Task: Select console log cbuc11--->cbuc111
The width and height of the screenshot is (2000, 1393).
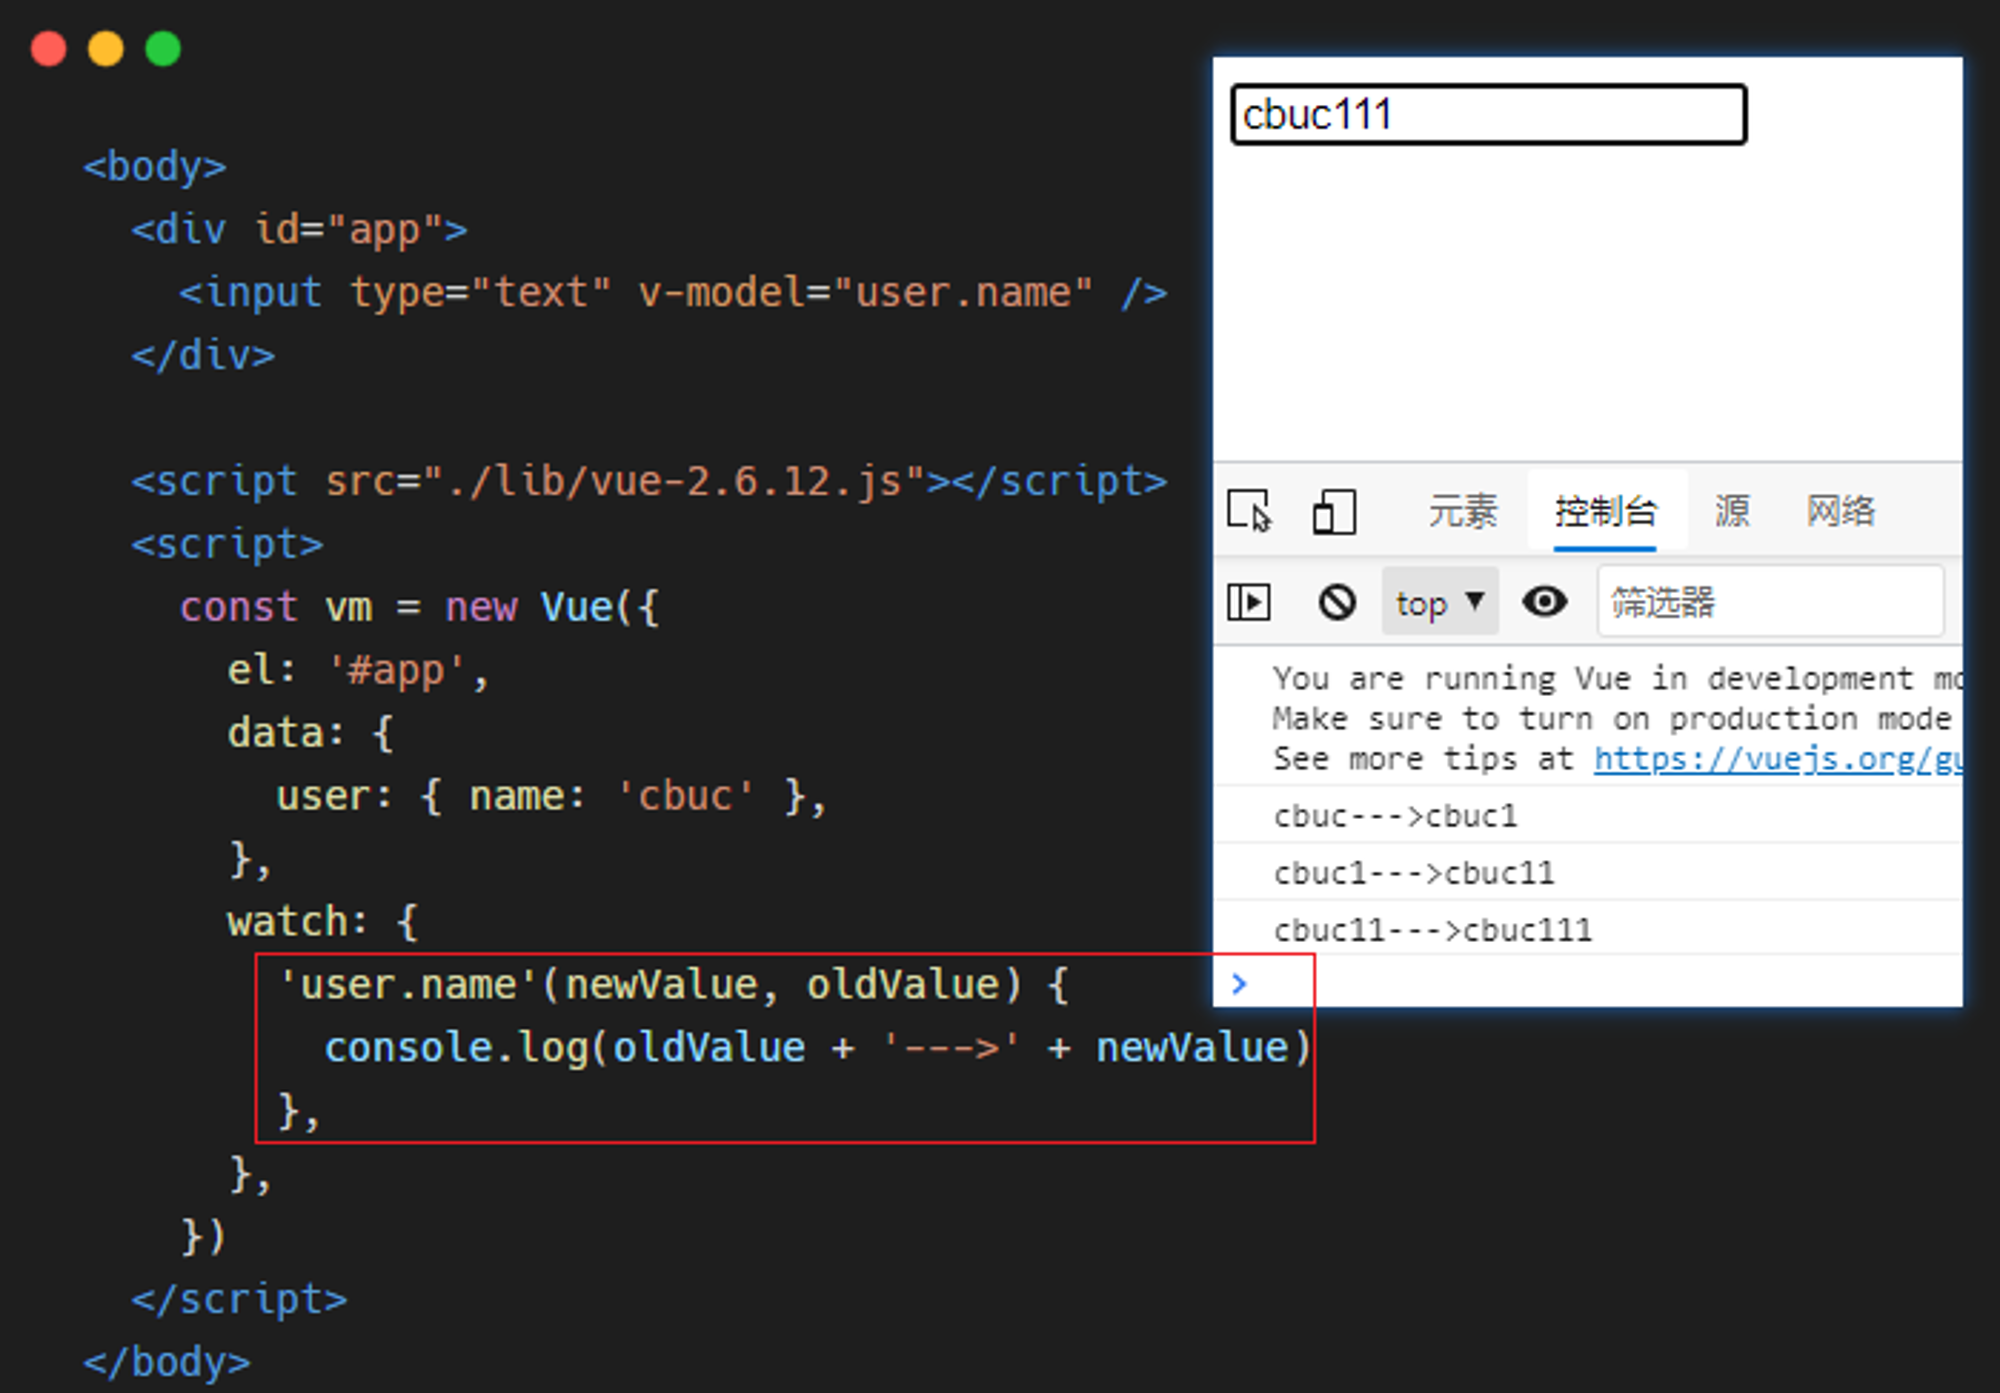Action: click(1433, 930)
